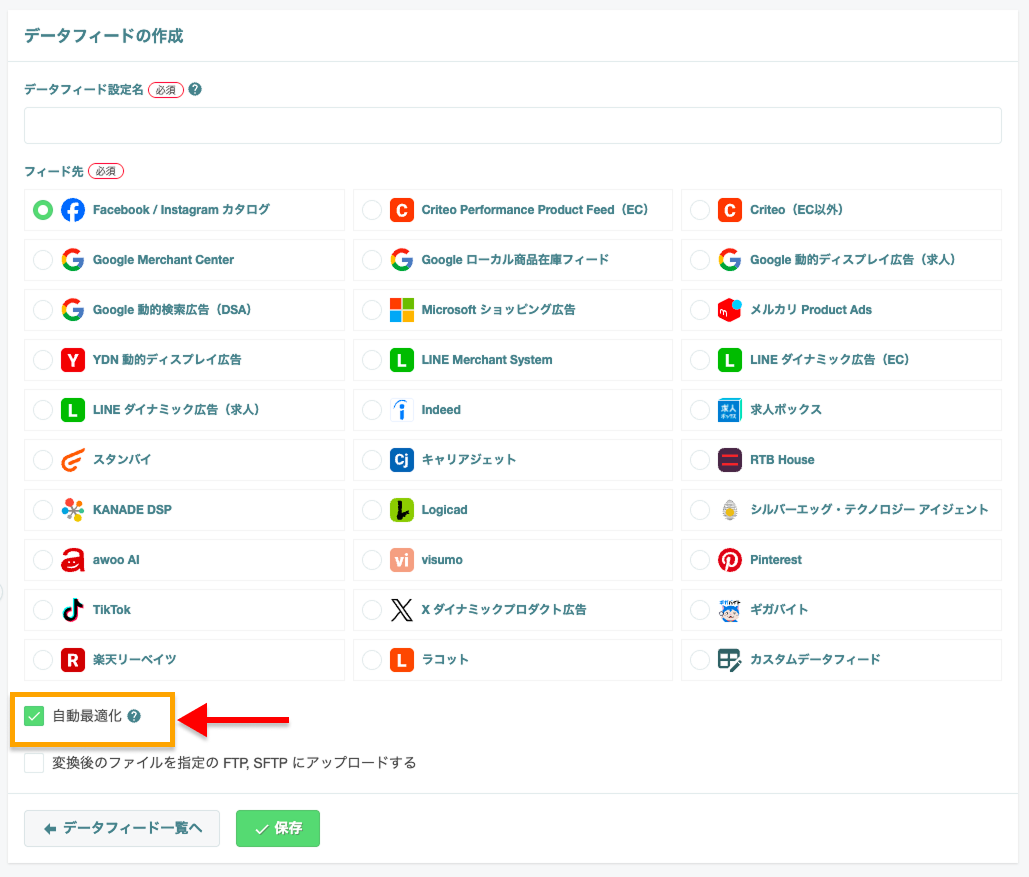Viewport: 1029px width, 877px height.
Task: Select the LINE ダイナミック広告（求人） radio button
Action: 43,410
